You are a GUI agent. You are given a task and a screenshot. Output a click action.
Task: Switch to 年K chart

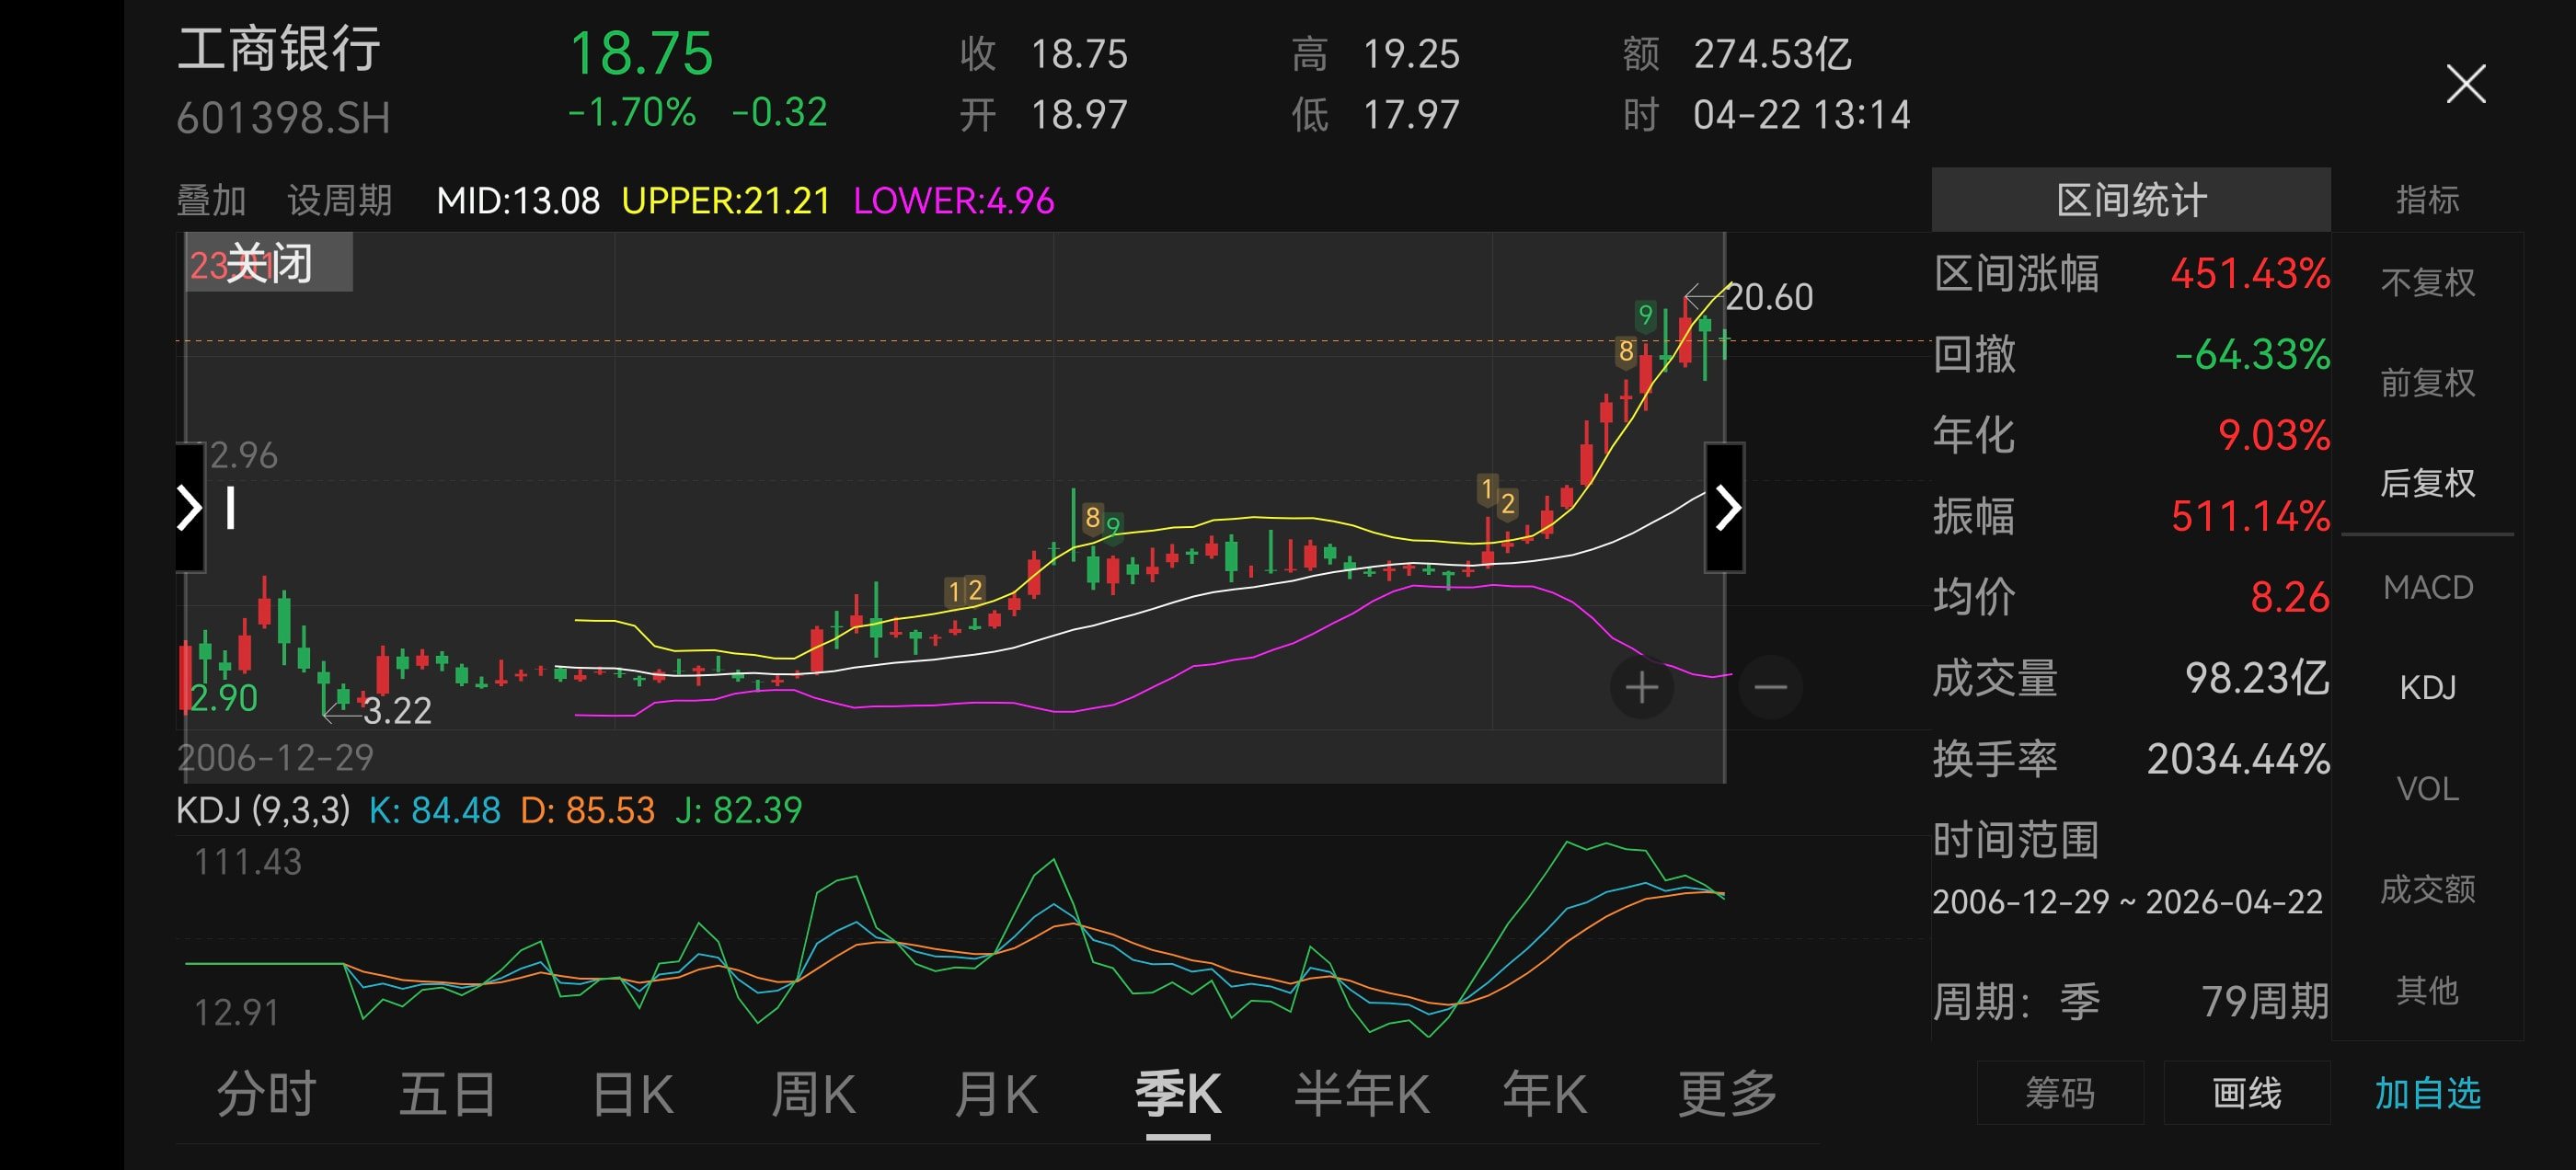click(x=1544, y=1093)
